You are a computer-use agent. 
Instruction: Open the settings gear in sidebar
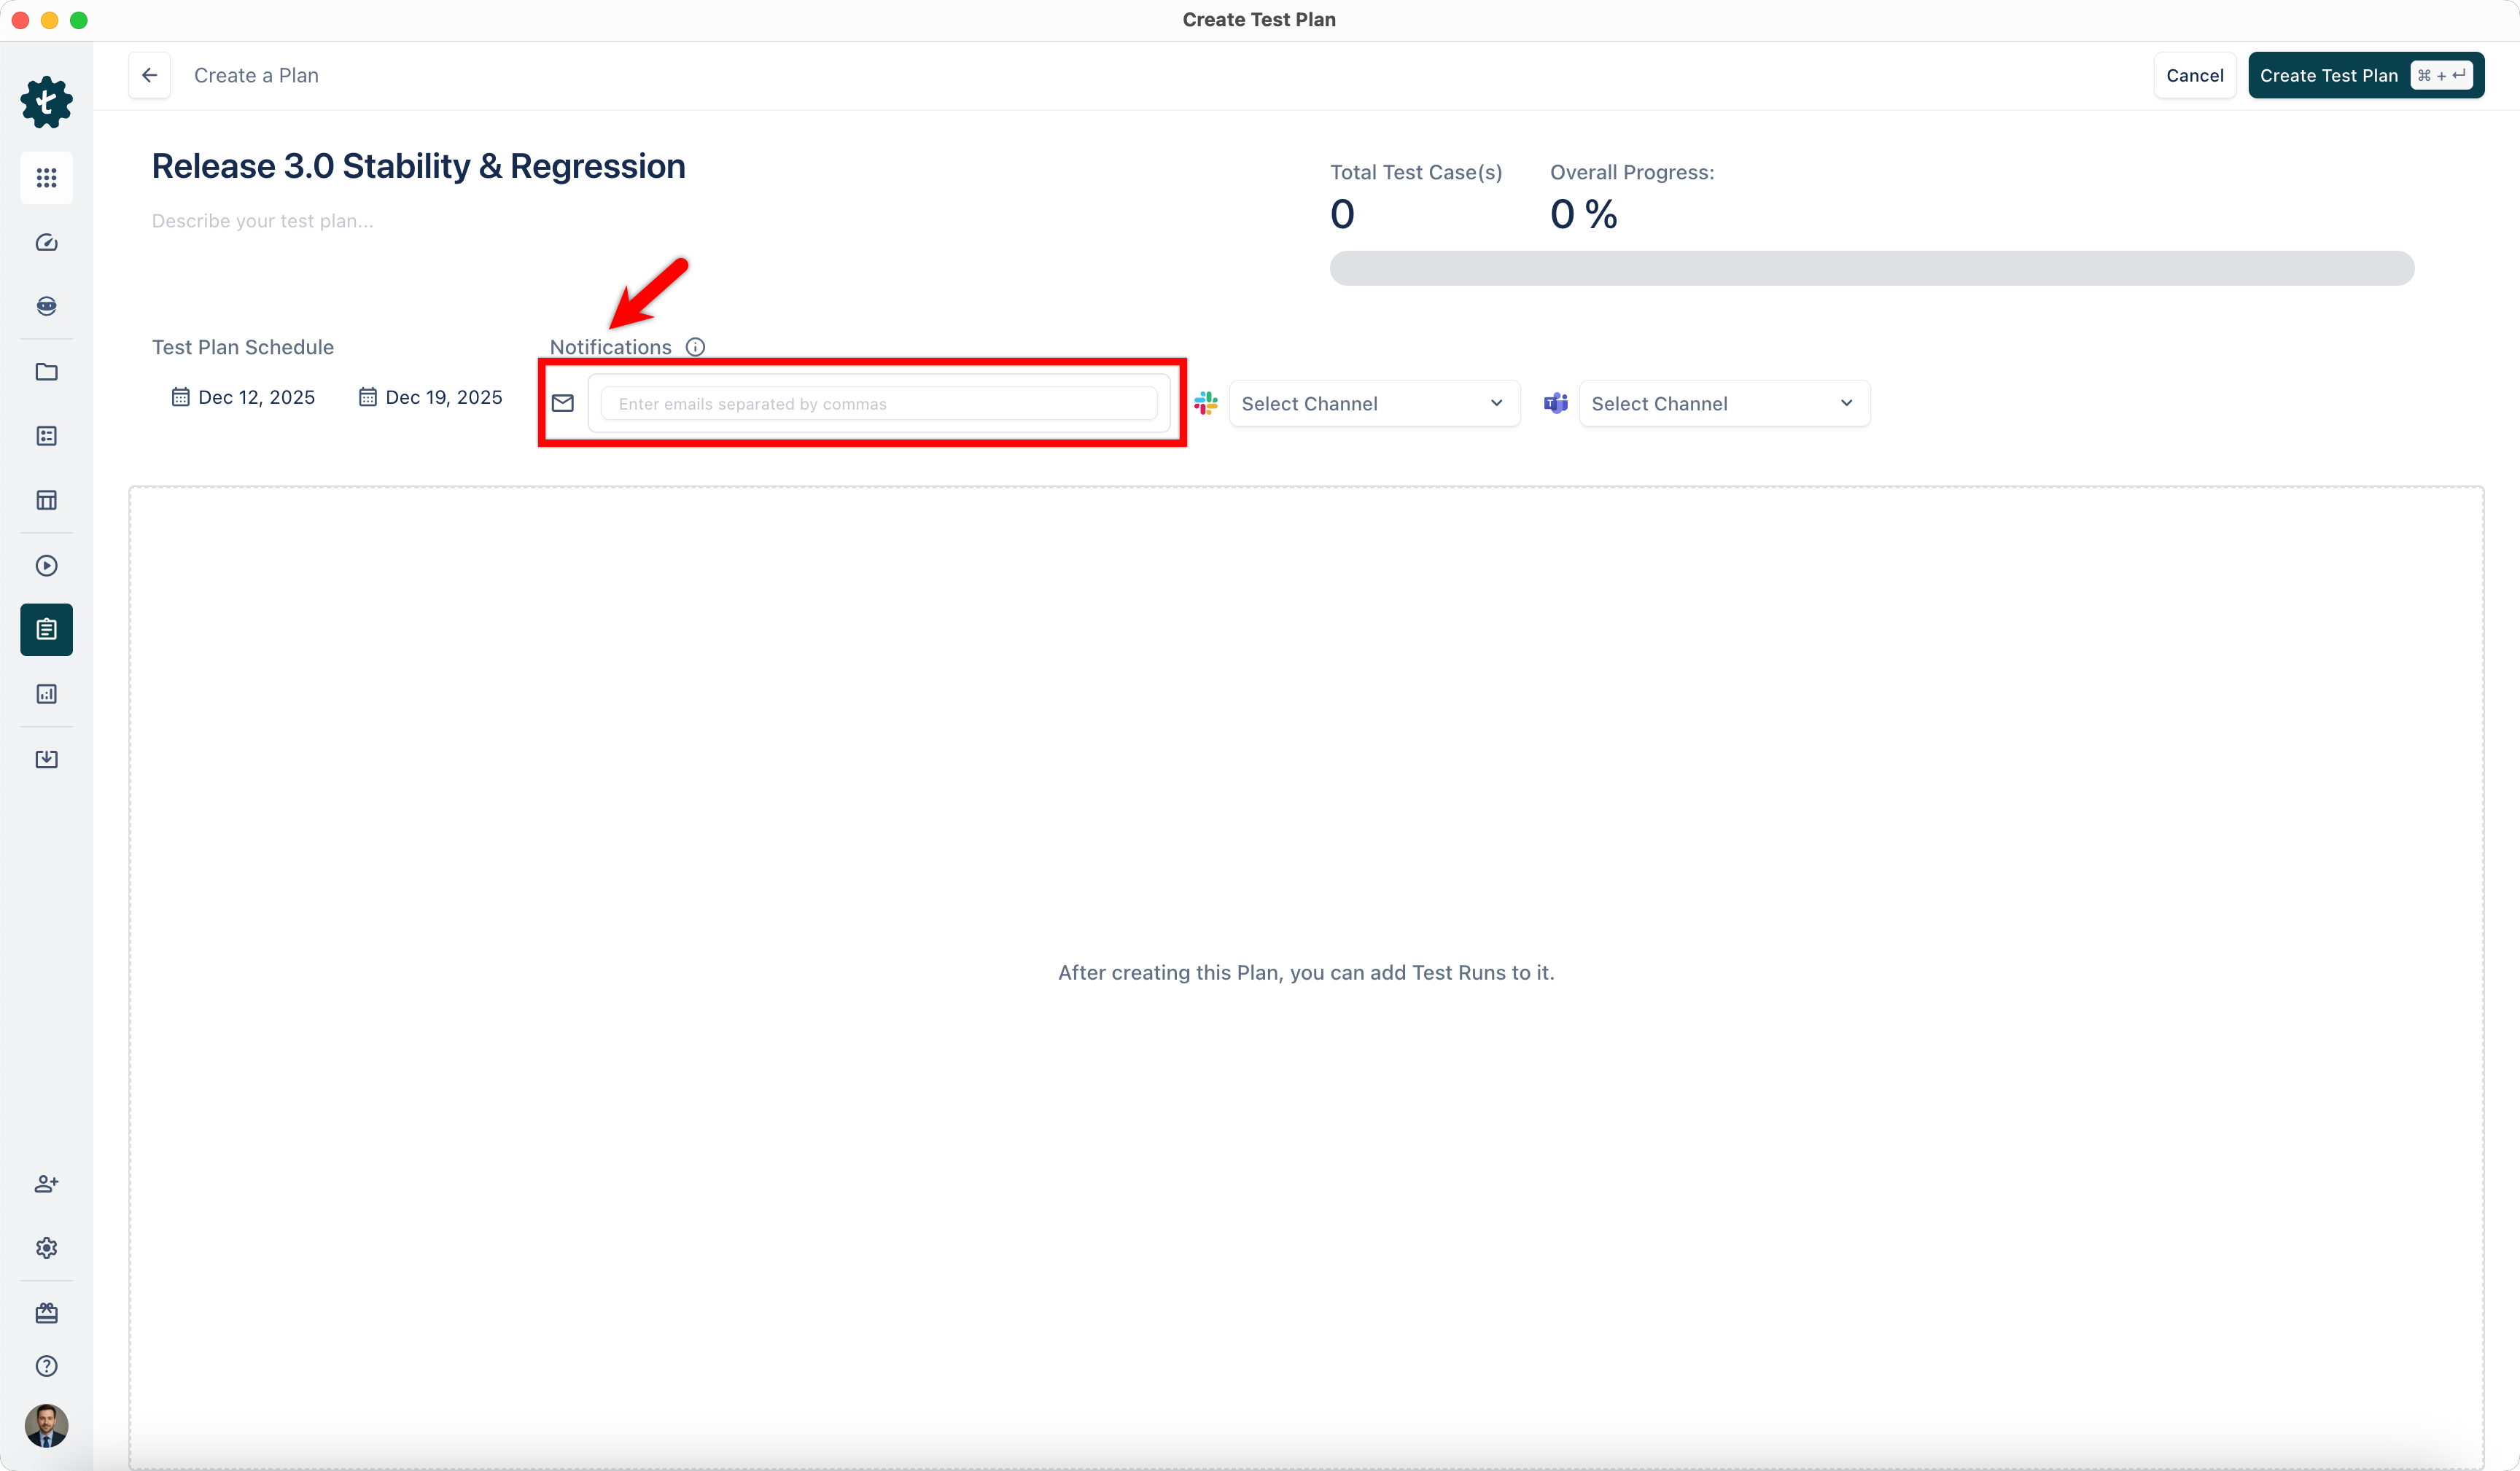pyautogui.click(x=46, y=1248)
